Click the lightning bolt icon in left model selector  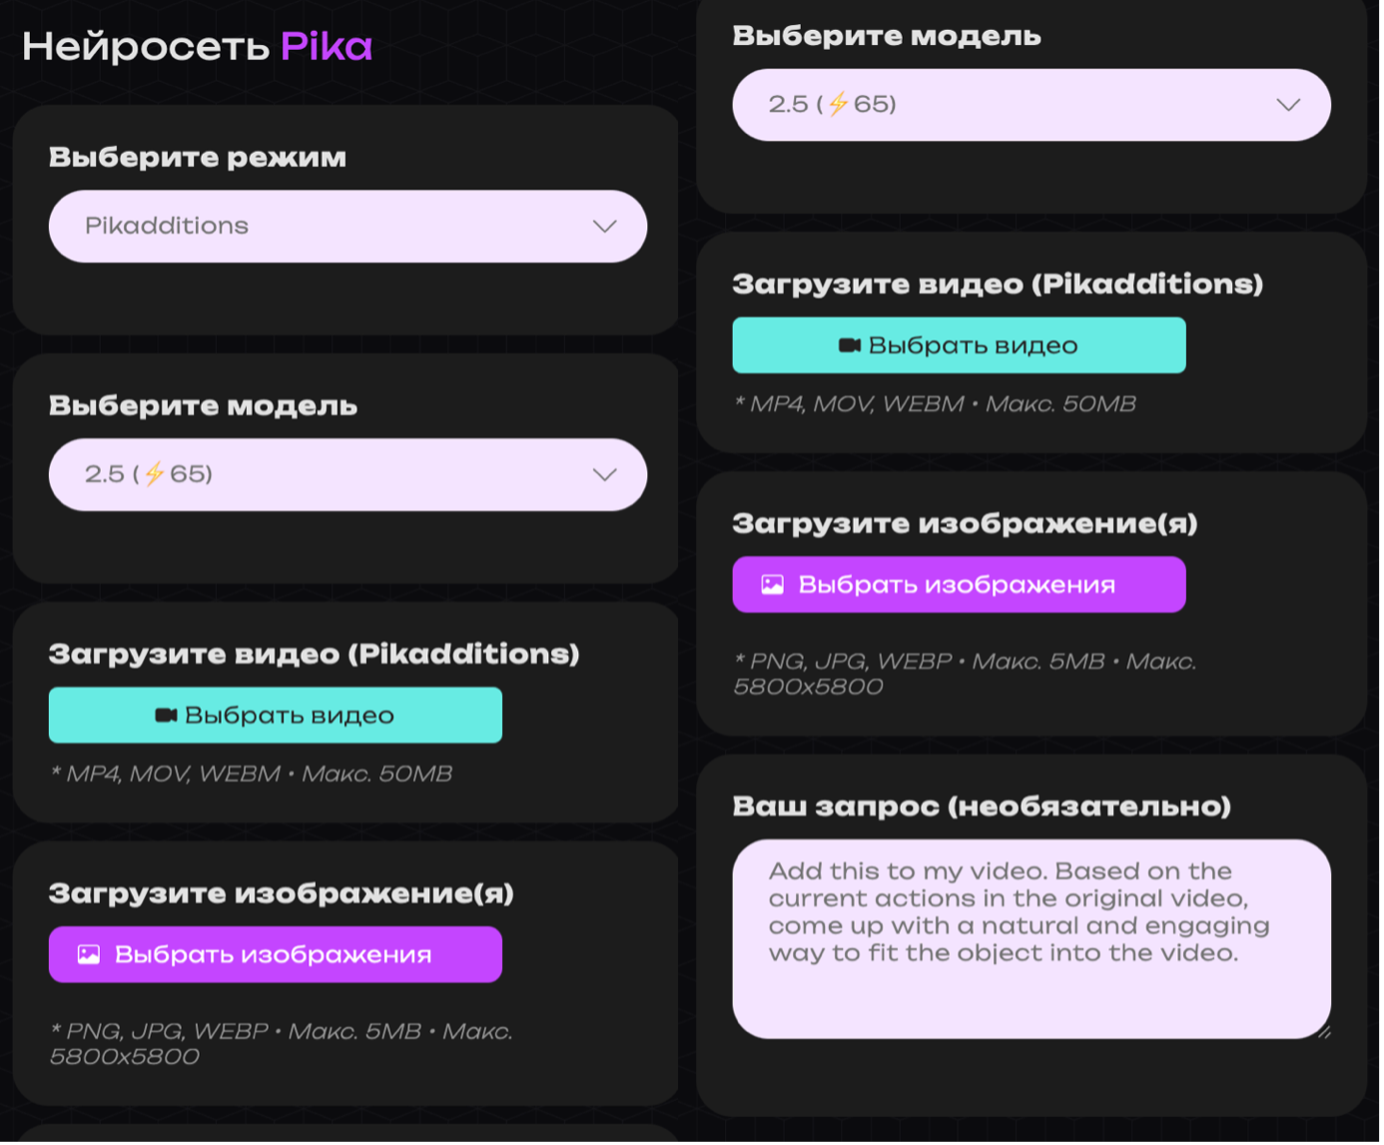click(x=154, y=474)
